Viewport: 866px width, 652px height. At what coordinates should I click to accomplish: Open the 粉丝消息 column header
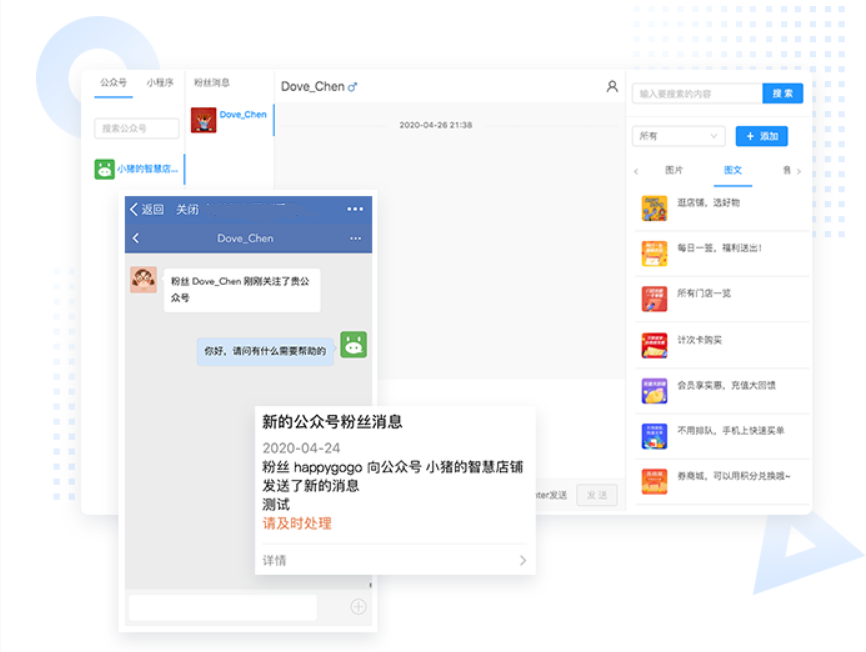212,83
